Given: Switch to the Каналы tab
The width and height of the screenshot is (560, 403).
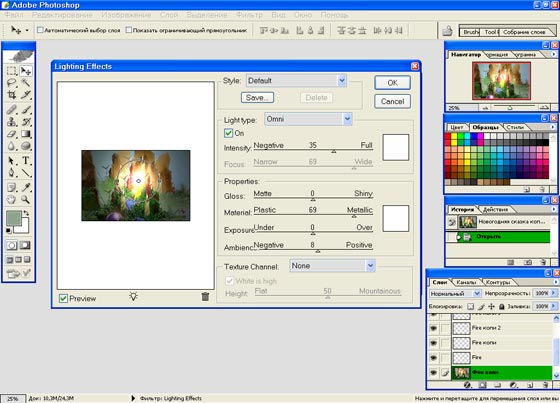Looking at the screenshot, I should 466,282.
